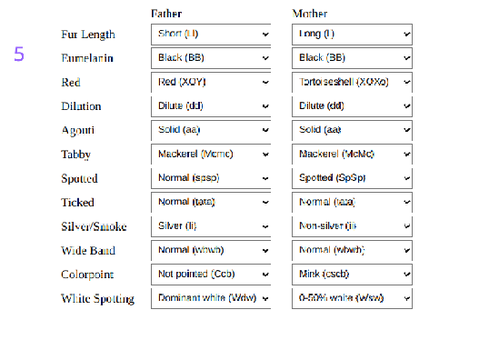This screenshot has width=479, height=360.
Task: Expand Mother Tabby Mackerel (McMc) dropdown
Action: coord(352,154)
